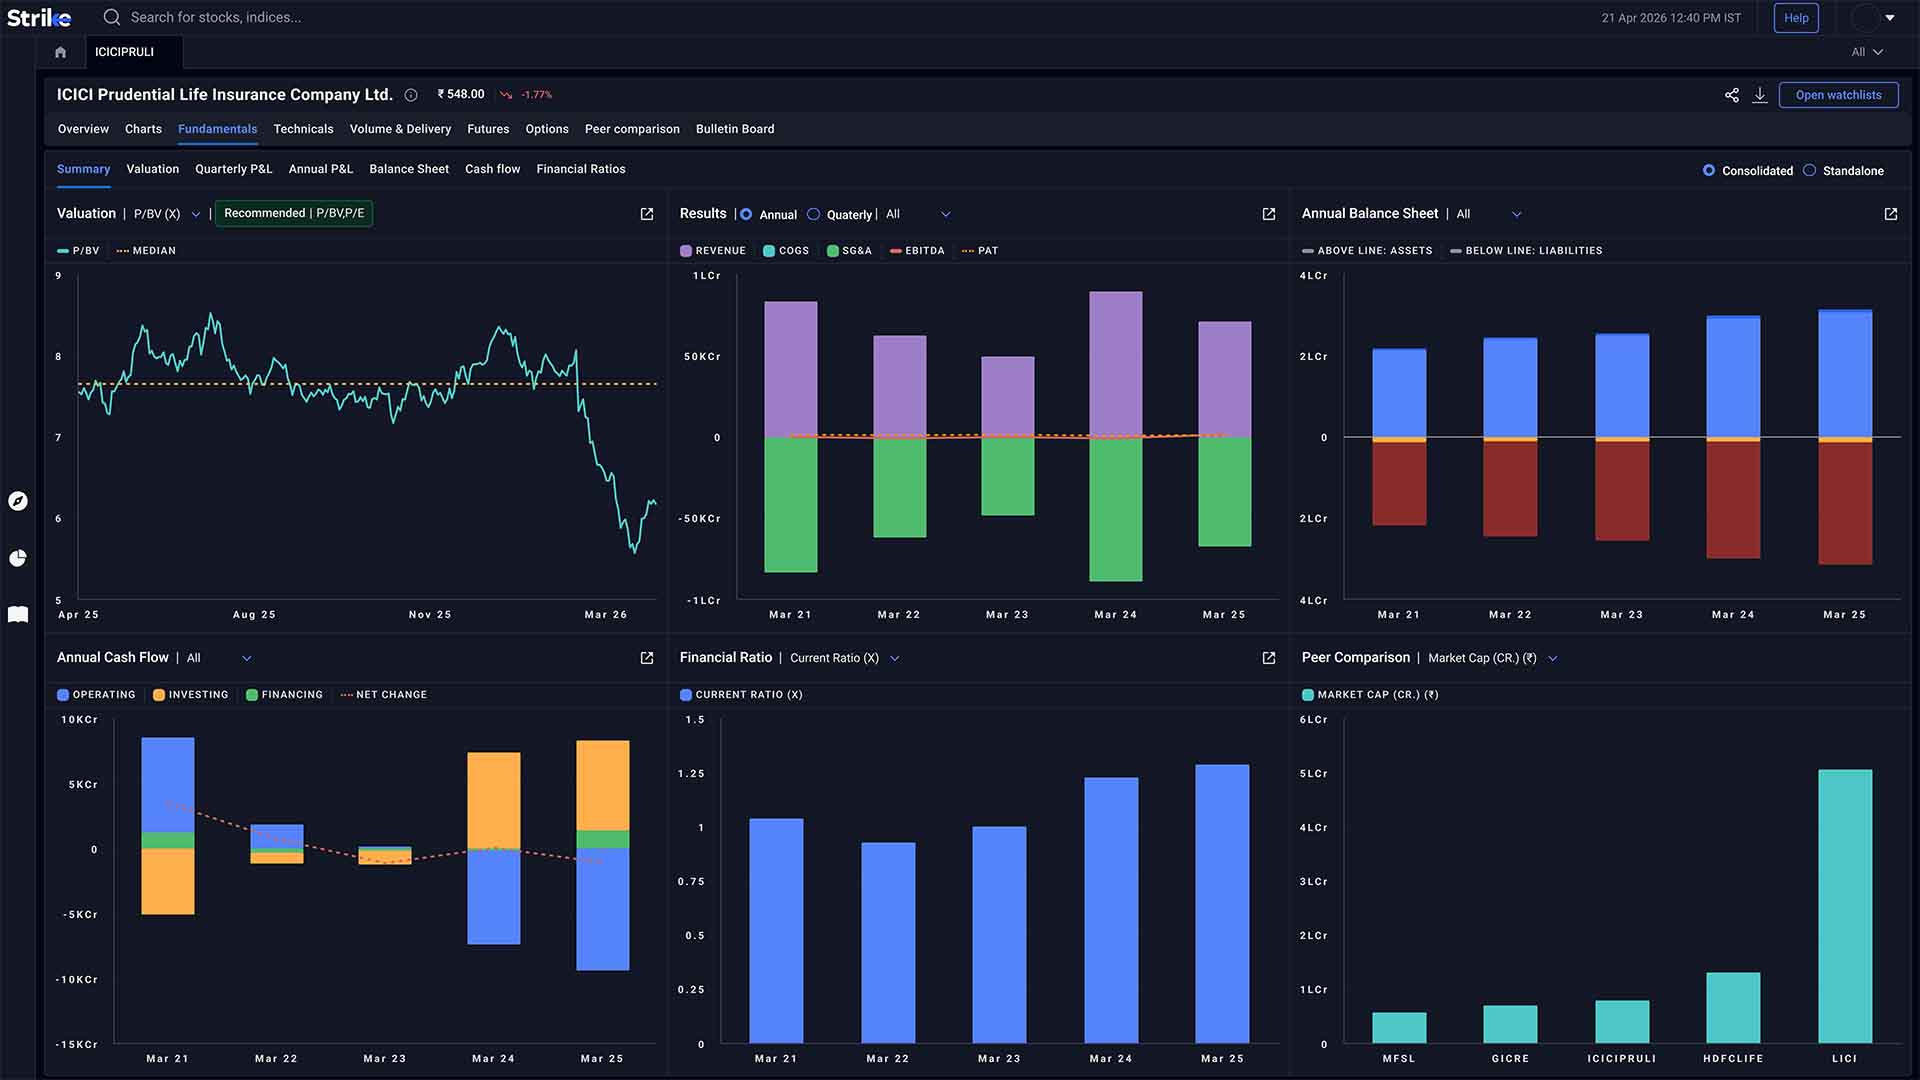Select the Consolidated radio button
This screenshot has width=1920, height=1080.
pyautogui.click(x=1709, y=171)
